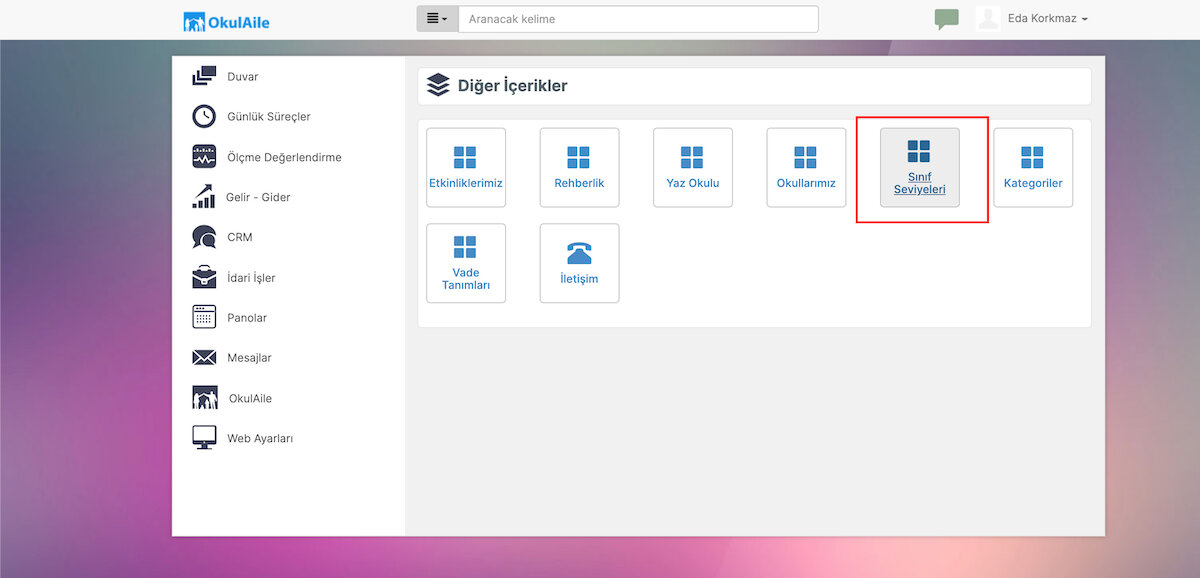
Task: Click the OkulAile logo in header
Action: [x=227, y=21]
